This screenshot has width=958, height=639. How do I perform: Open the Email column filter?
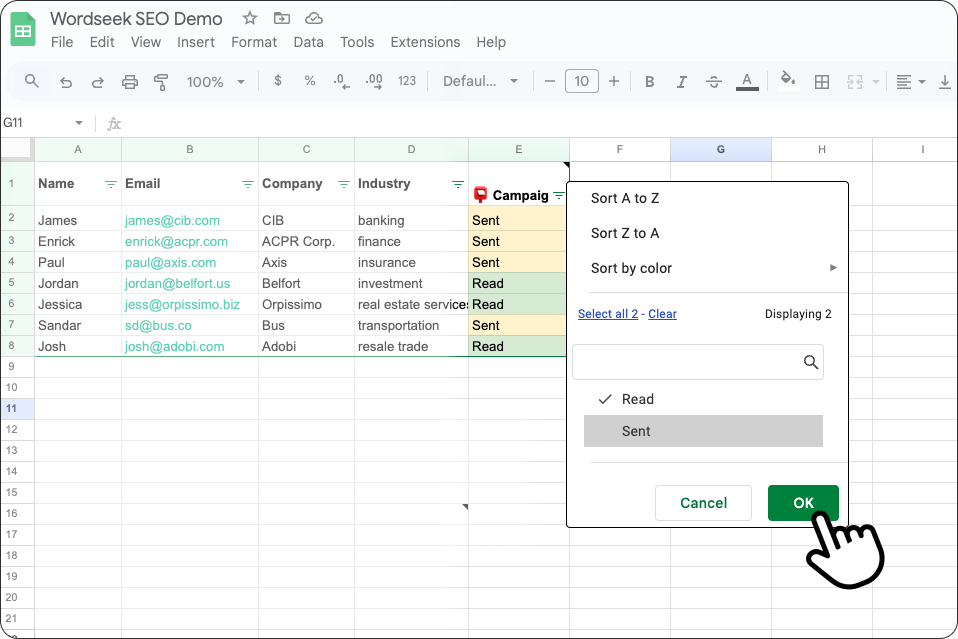pyautogui.click(x=247, y=184)
